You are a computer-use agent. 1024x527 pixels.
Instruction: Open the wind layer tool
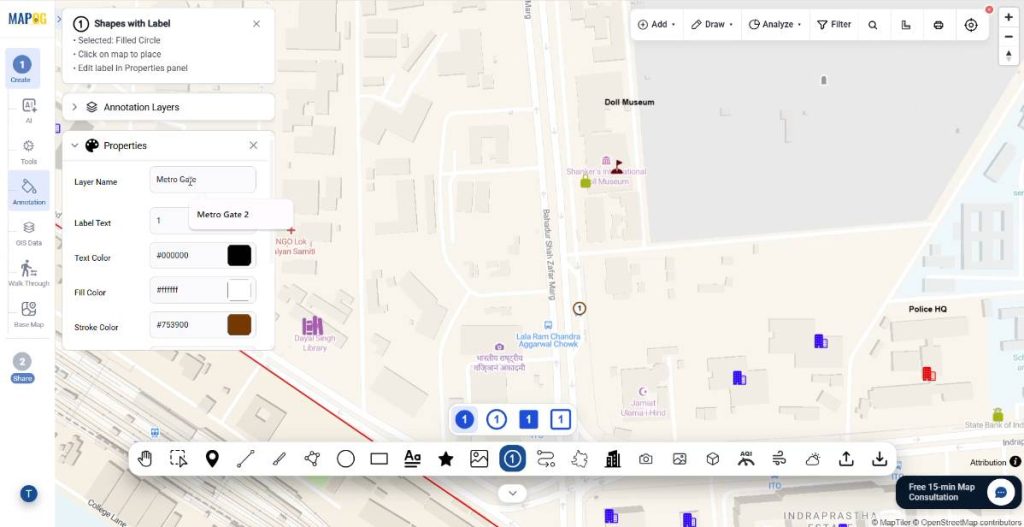coord(779,459)
